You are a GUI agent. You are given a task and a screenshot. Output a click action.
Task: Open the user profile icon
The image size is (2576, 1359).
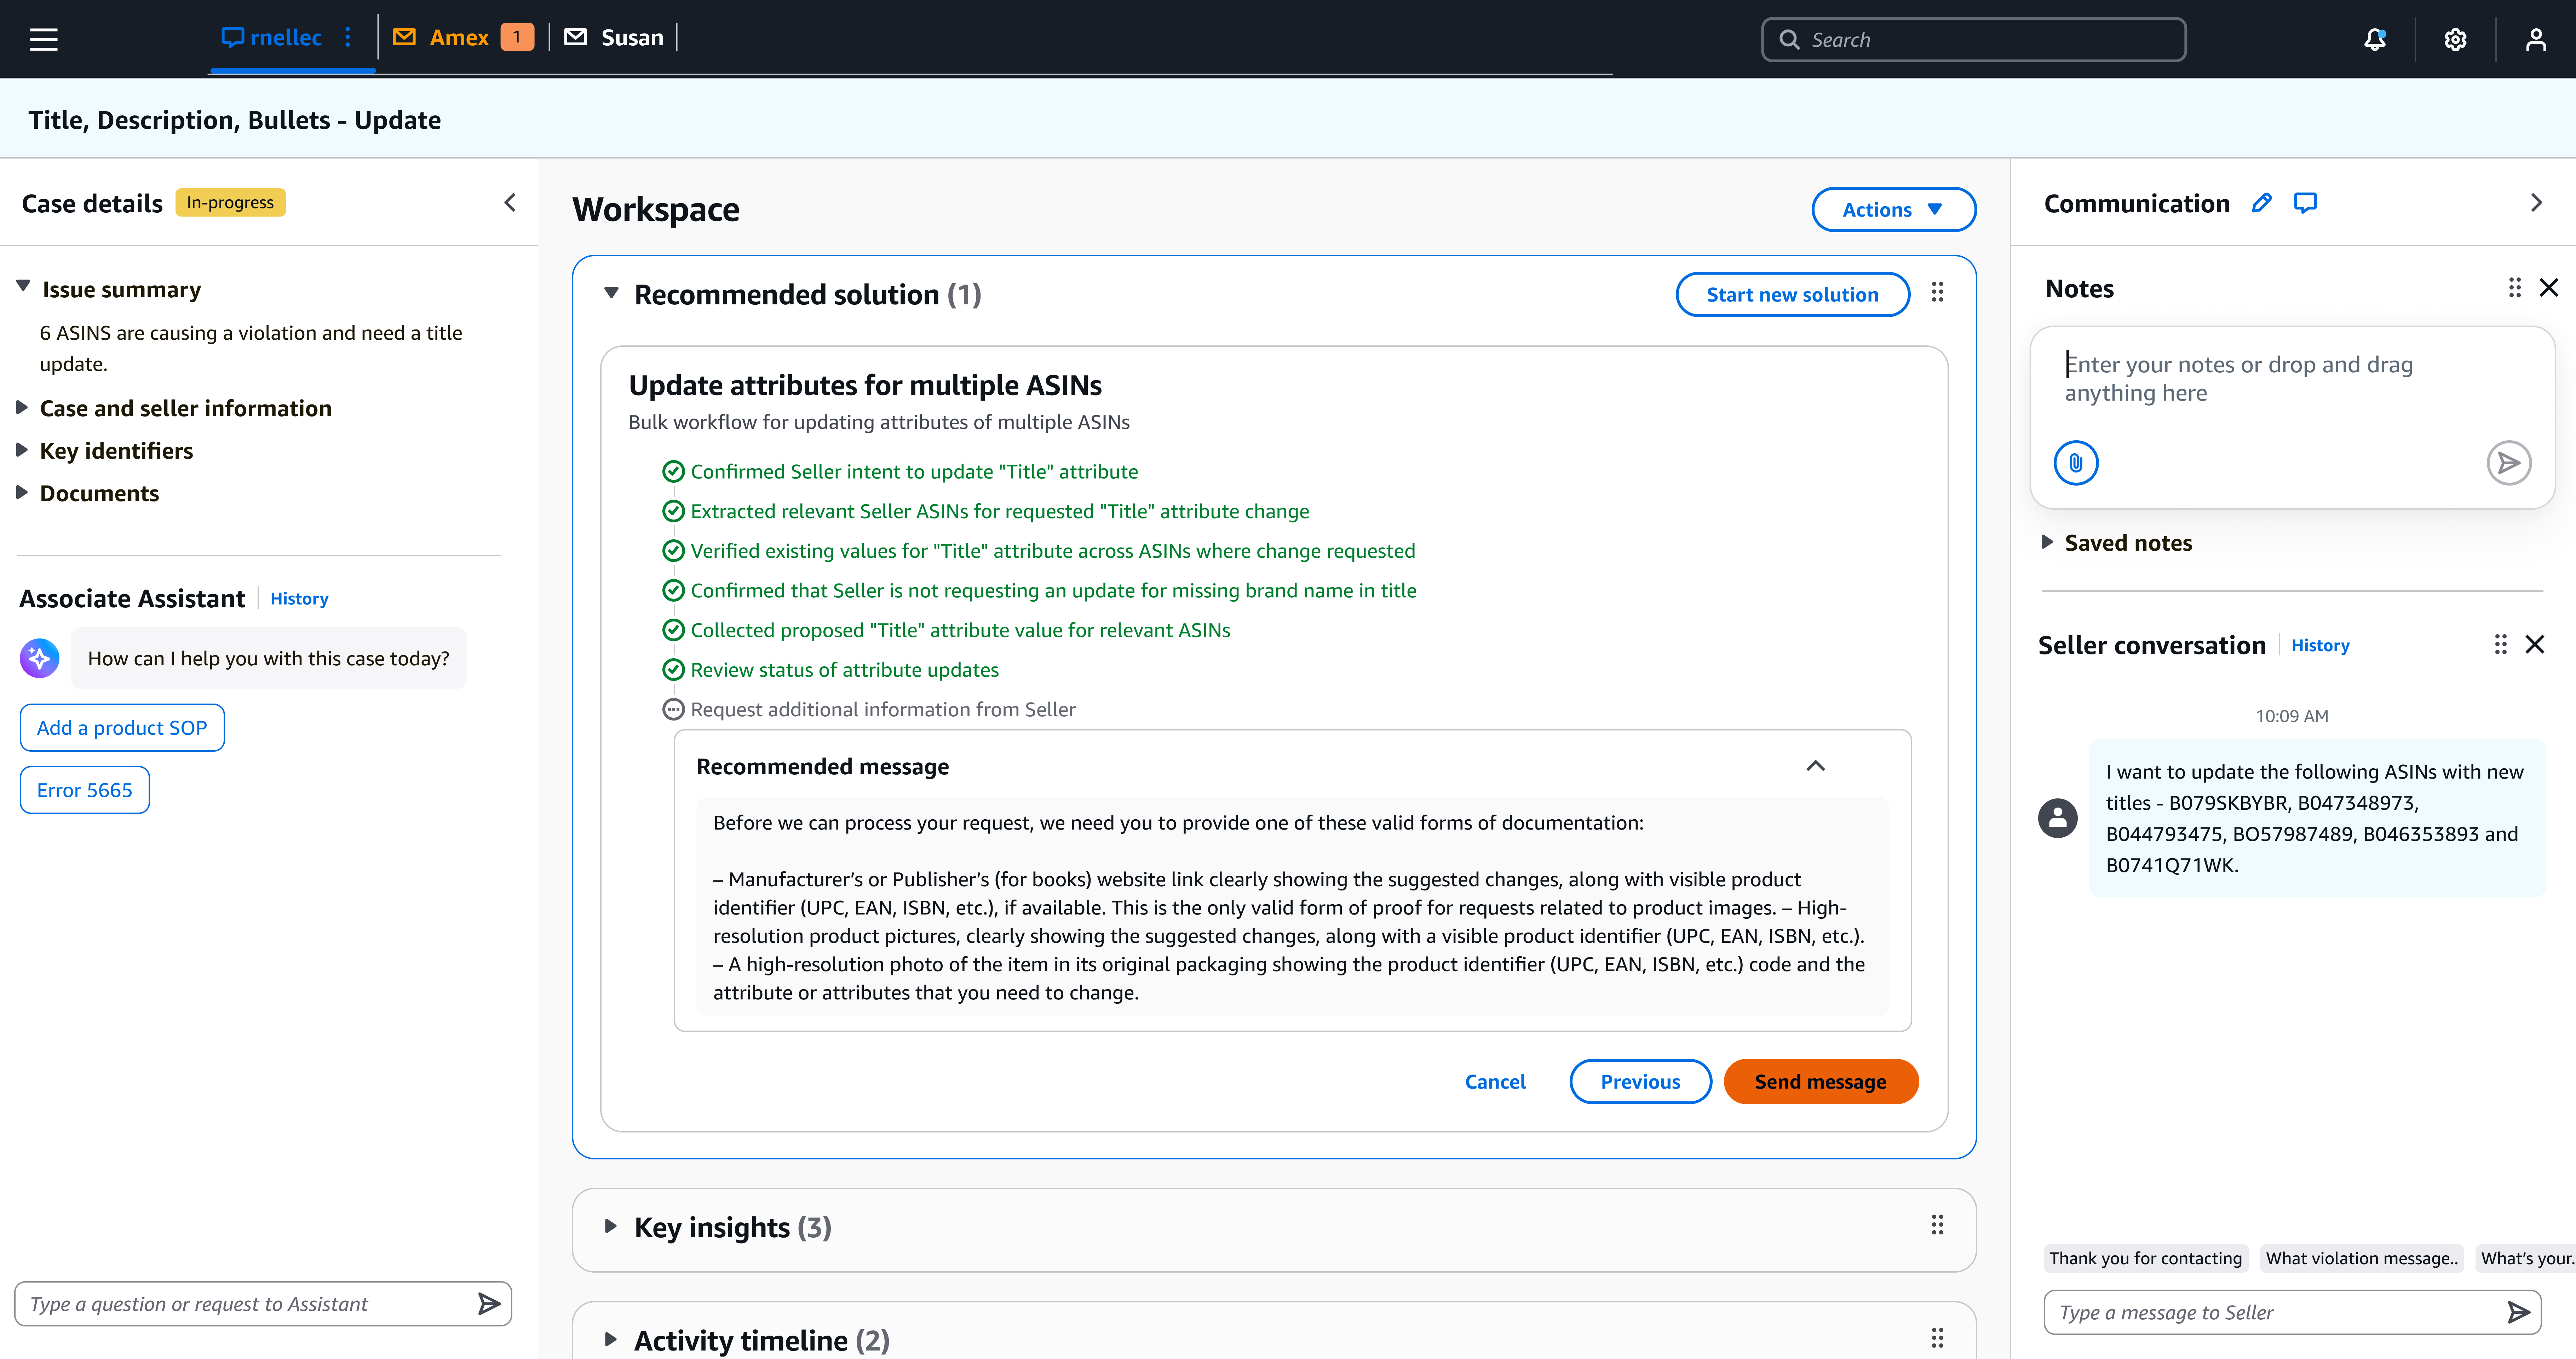tap(2536, 39)
